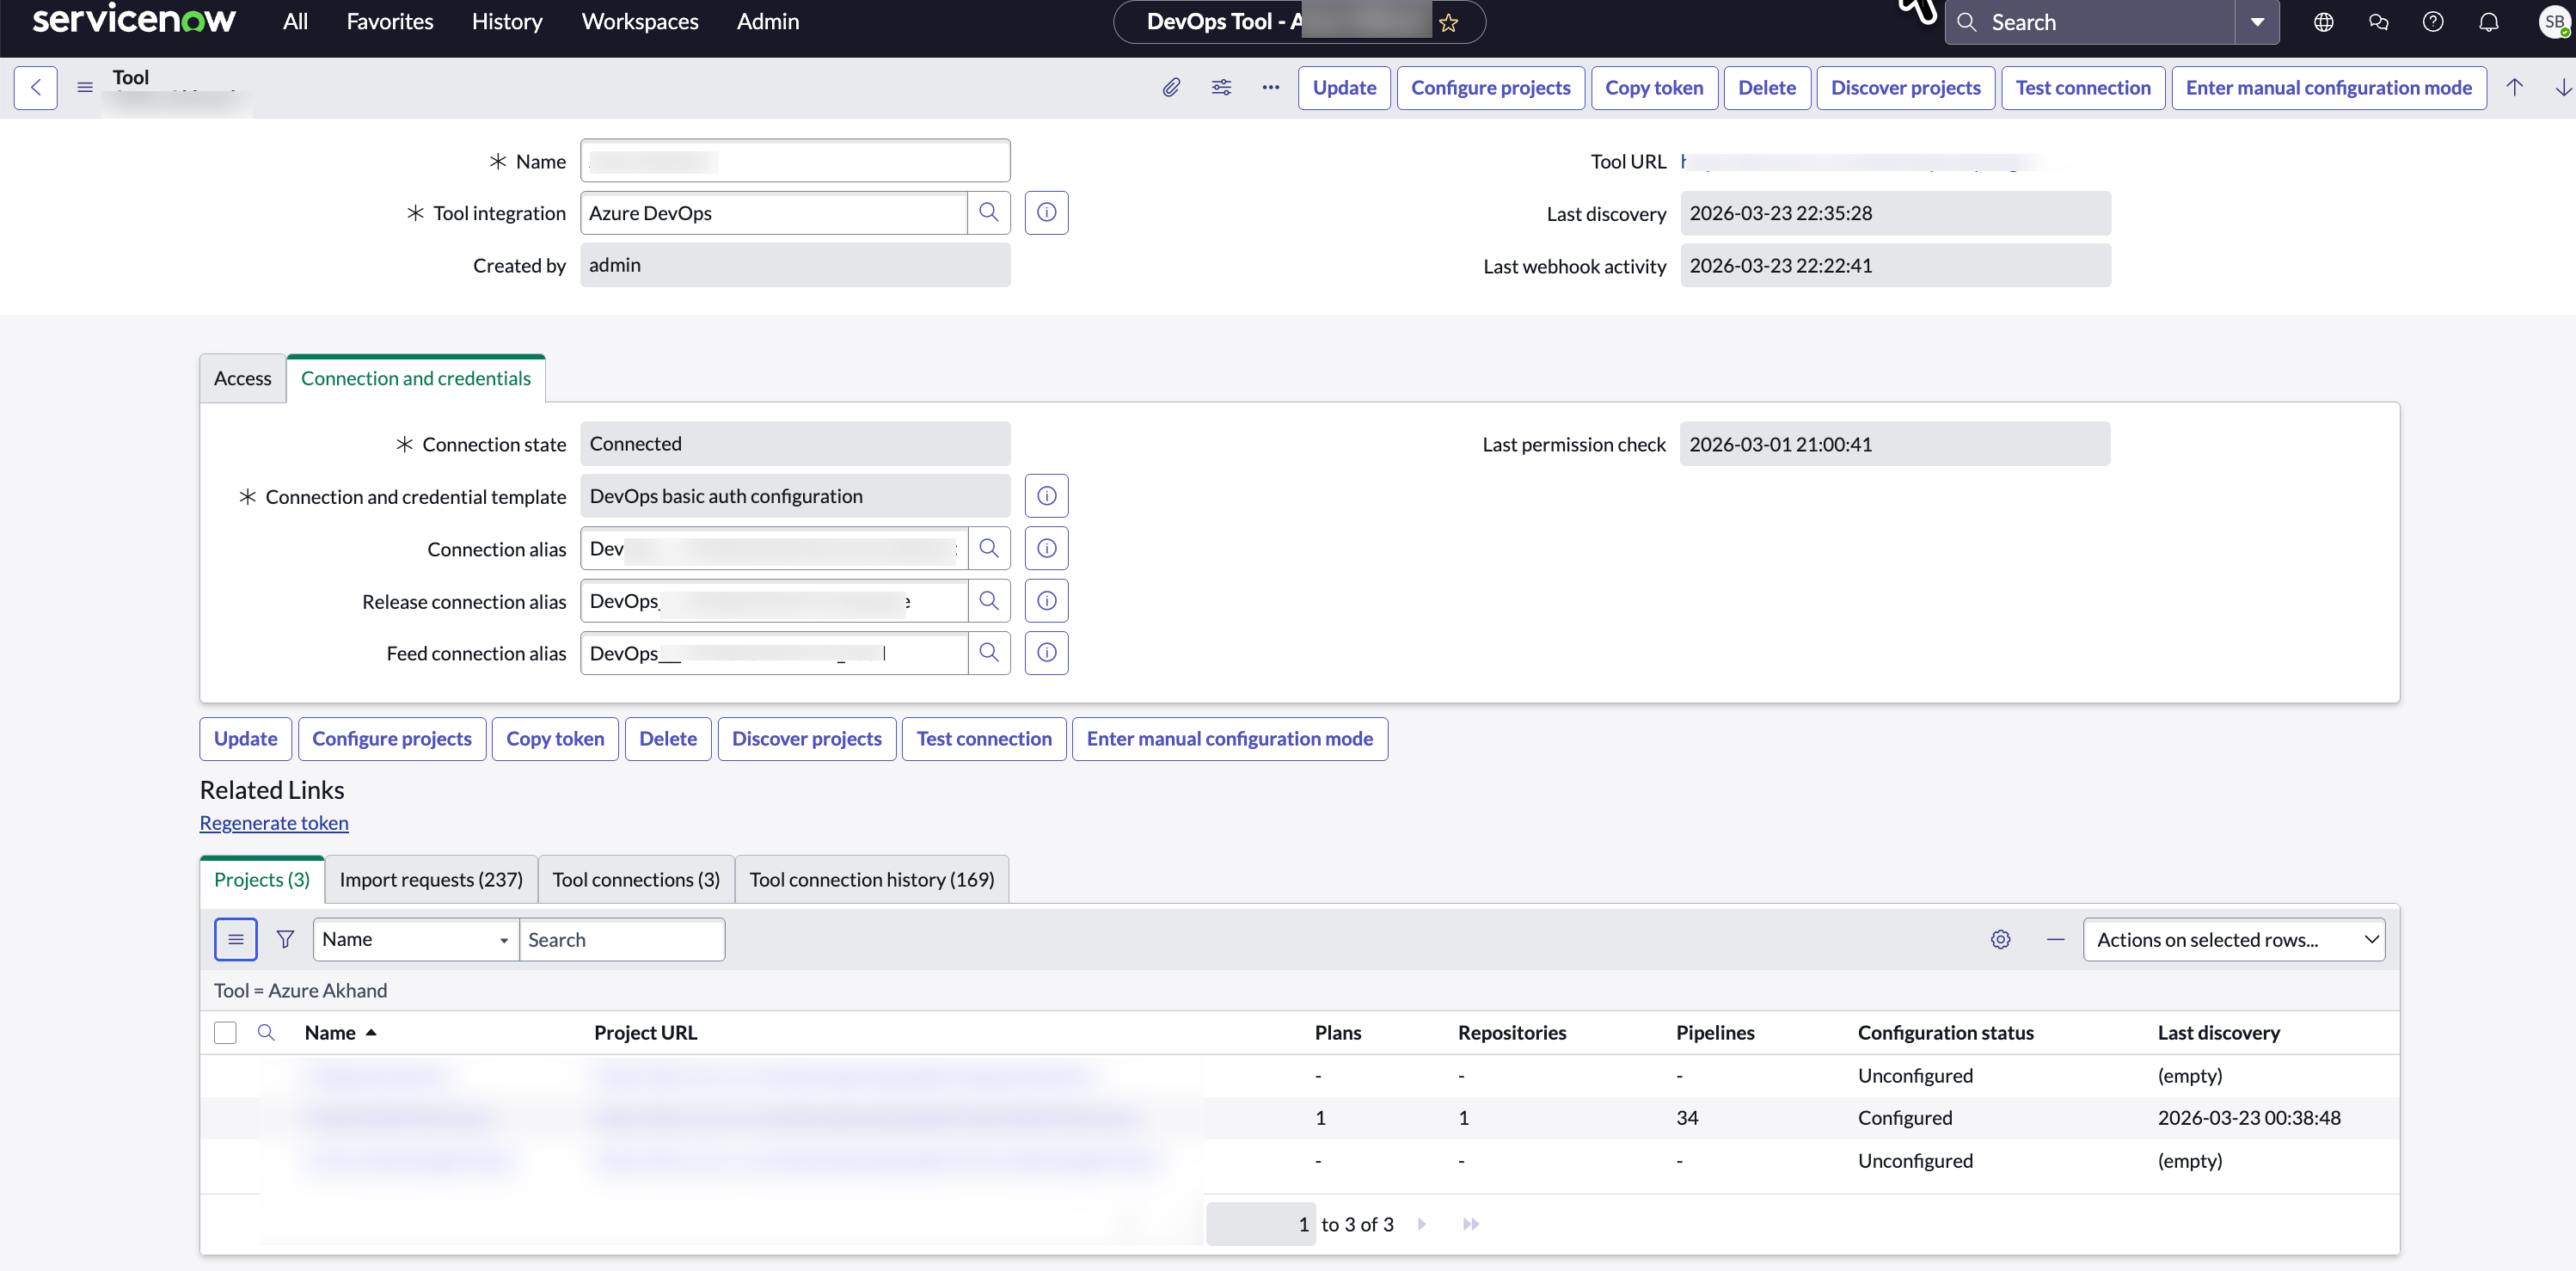Look up Release connection alias magnifier
Image resolution: width=2576 pixels, height=1271 pixels.
coord(989,601)
